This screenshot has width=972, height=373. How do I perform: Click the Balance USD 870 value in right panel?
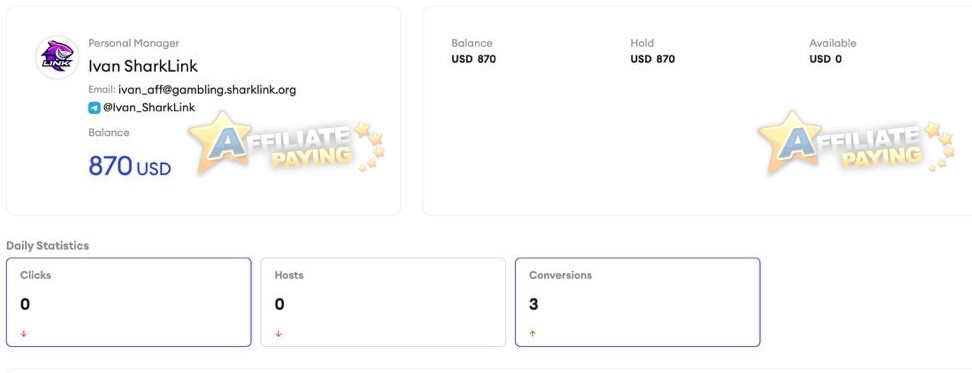coord(474,59)
